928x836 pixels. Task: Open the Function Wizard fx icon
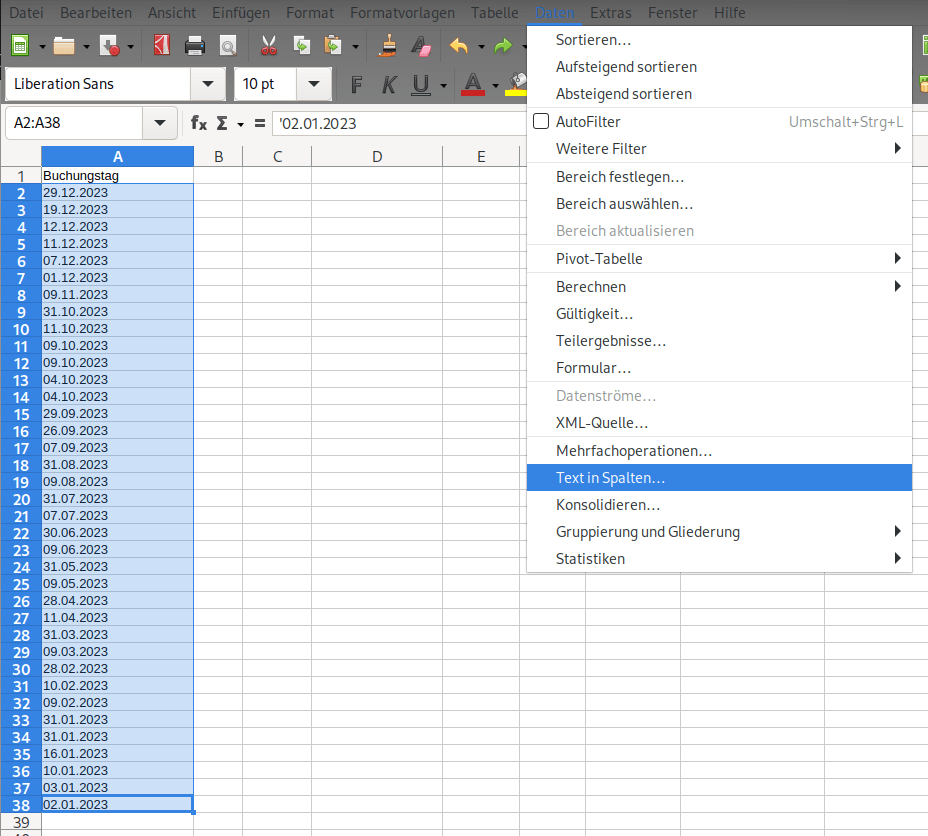tap(199, 123)
